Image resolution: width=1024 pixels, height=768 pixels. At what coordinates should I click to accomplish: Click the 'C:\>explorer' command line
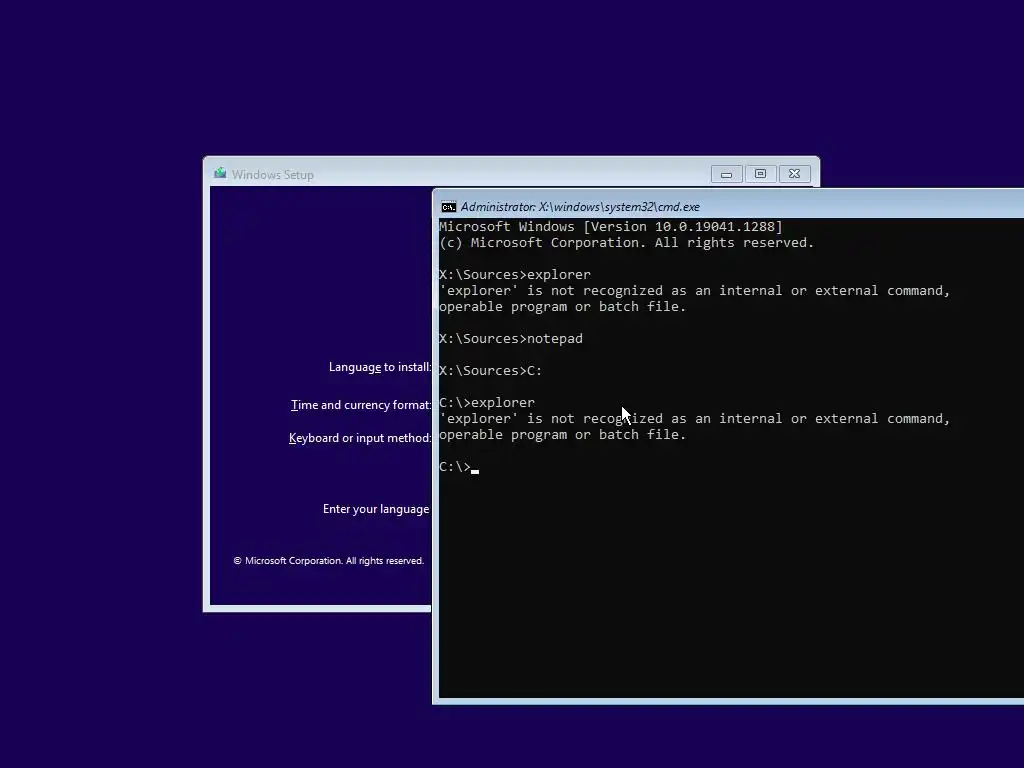coord(487,402)
